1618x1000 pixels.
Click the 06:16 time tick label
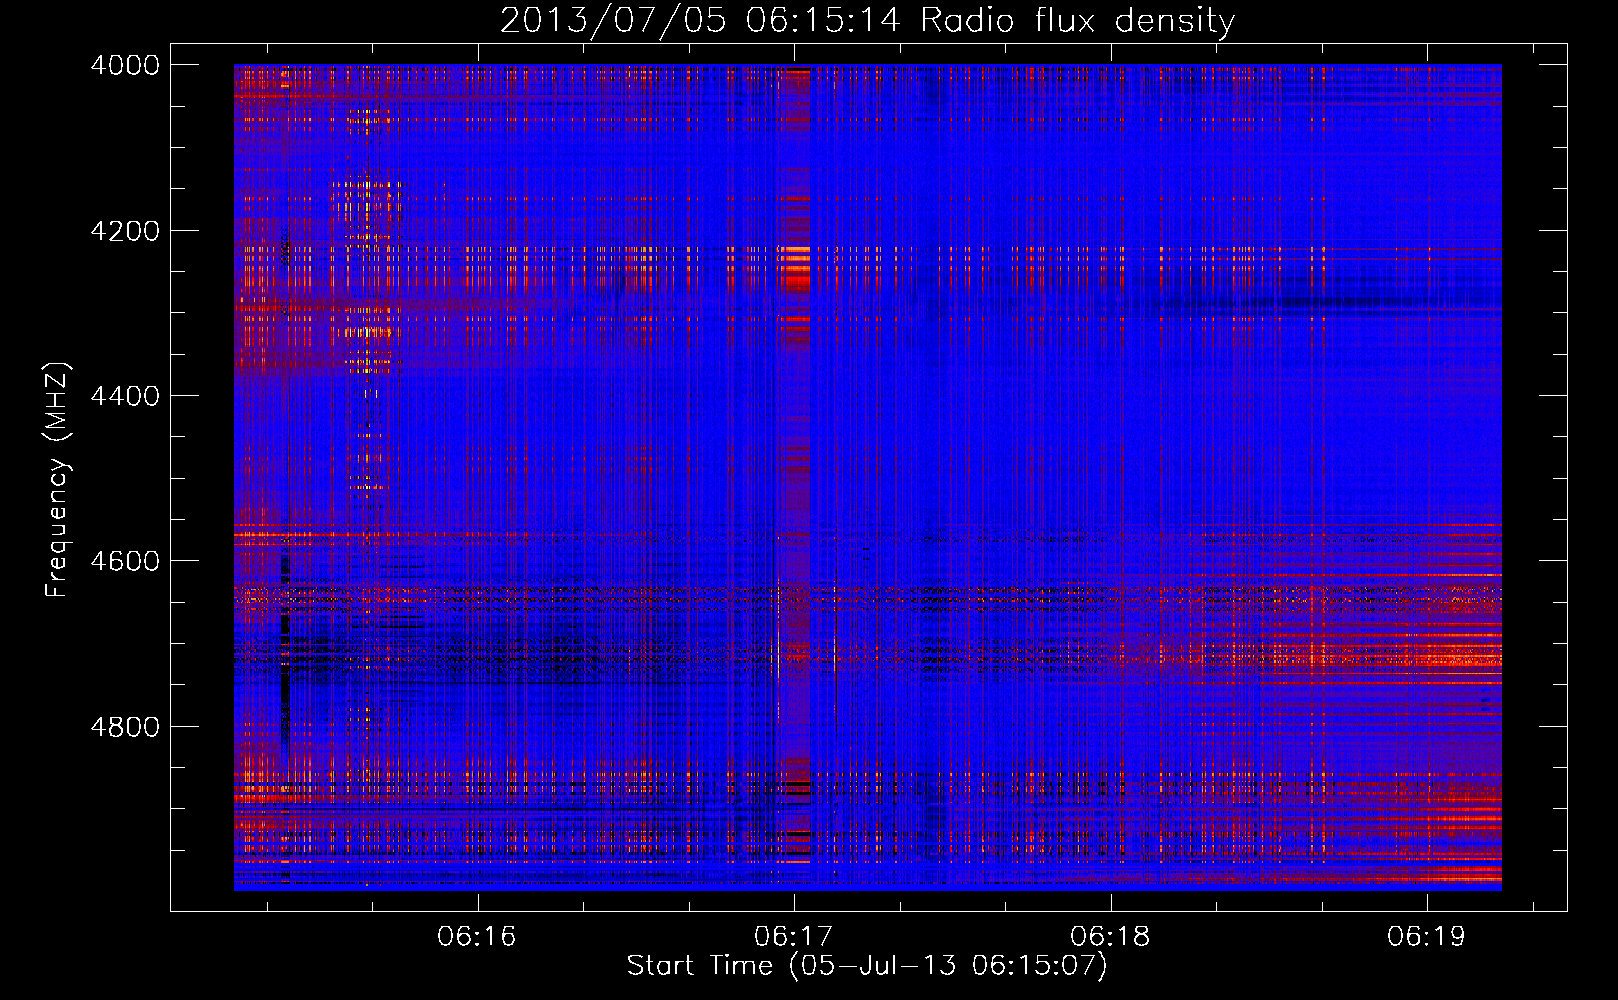(477, 936)
